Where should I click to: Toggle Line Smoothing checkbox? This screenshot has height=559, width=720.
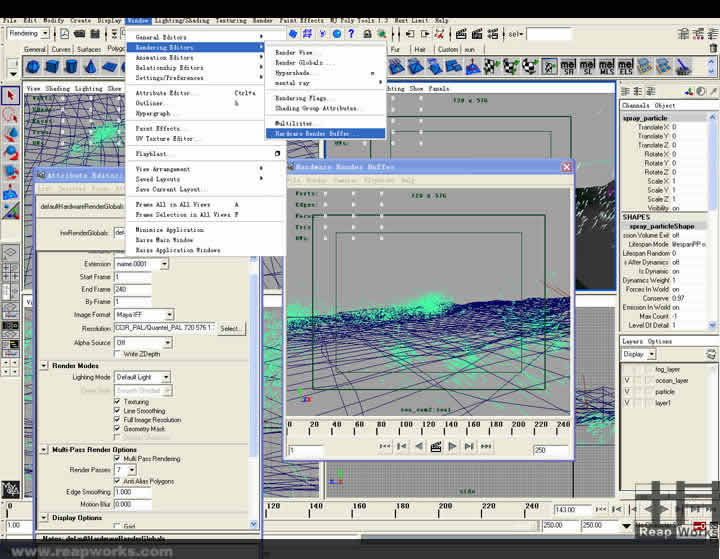117,411
